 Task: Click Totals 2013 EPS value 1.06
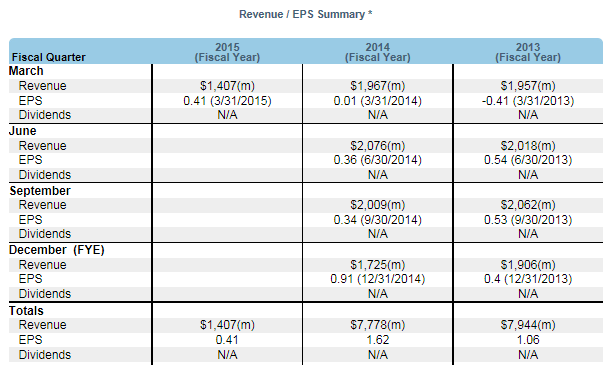(528, 340)
